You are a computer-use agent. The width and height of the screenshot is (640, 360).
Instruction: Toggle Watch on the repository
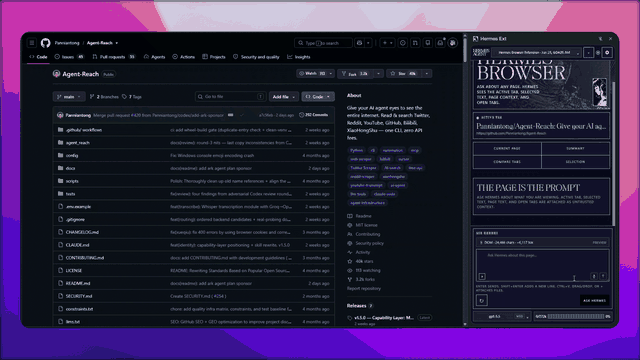312,73
